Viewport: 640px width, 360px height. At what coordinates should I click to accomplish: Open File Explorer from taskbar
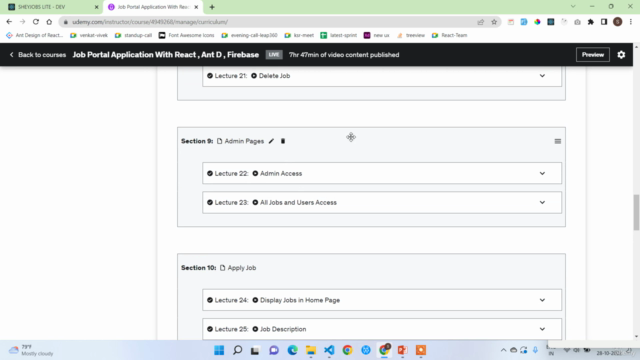point(311,350)
